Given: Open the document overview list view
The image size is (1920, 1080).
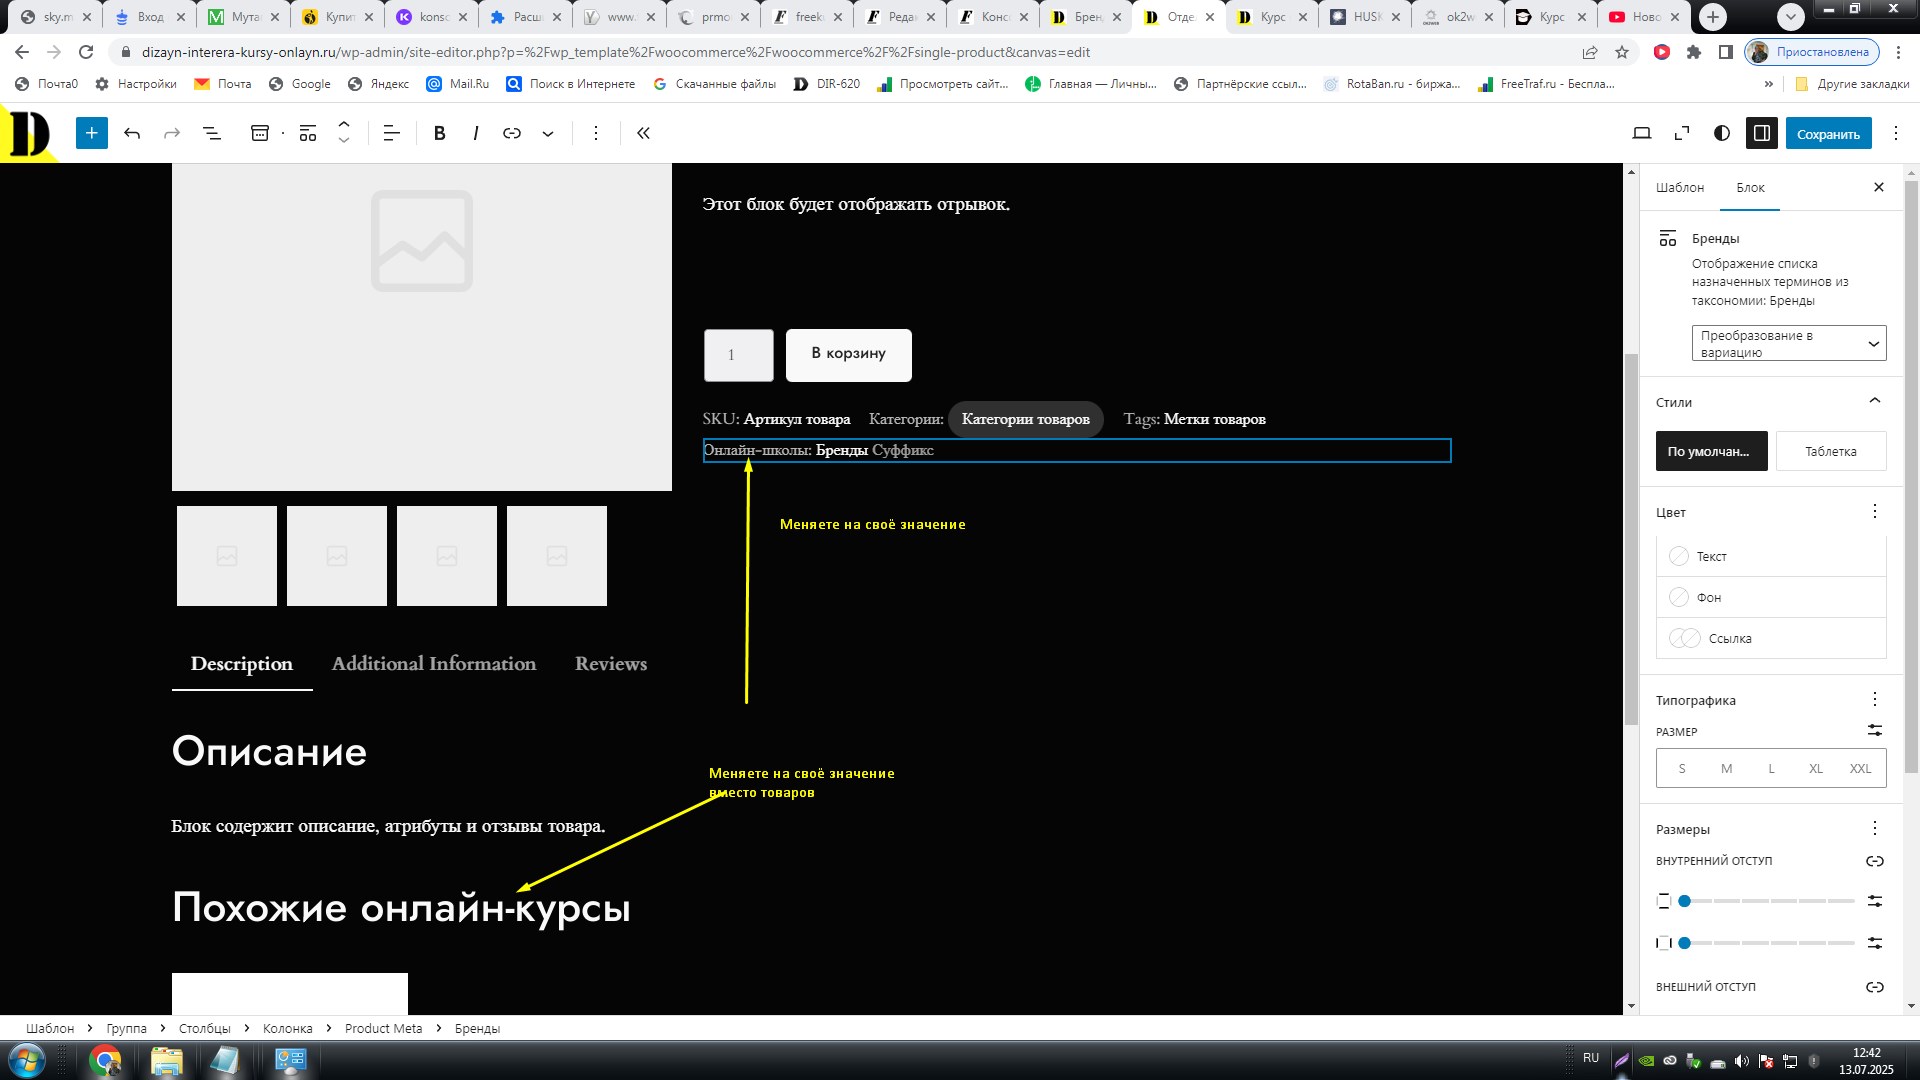Looking at the screenshot, I should (x=212, y=133).
